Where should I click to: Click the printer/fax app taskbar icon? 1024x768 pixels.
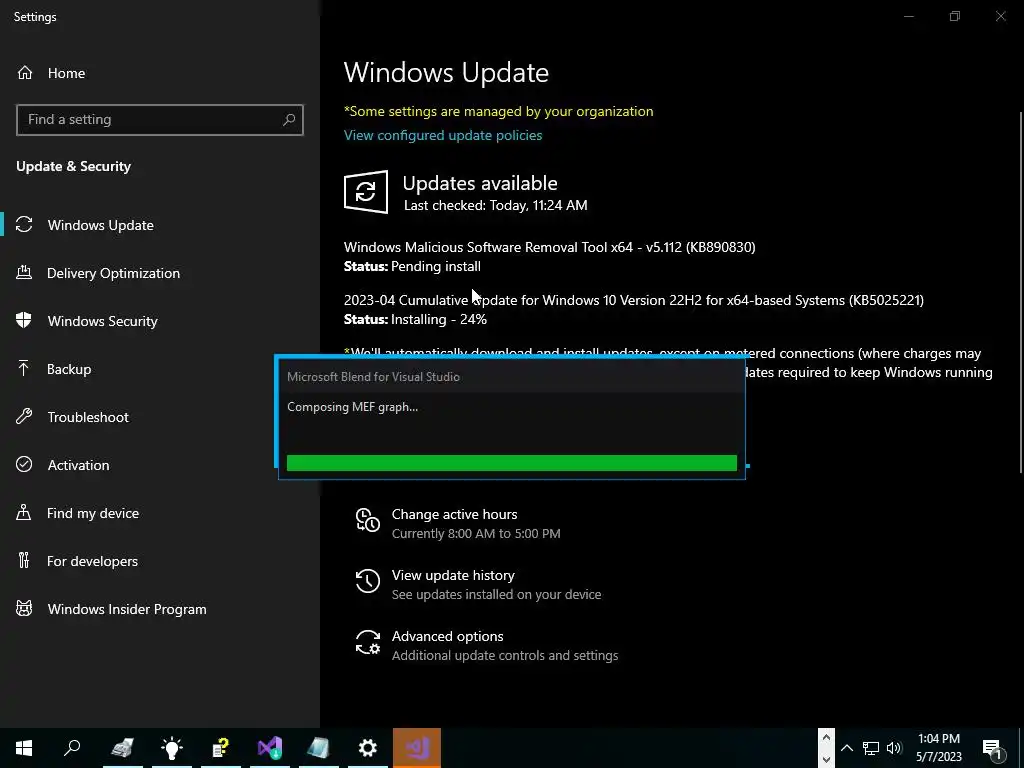122,748
